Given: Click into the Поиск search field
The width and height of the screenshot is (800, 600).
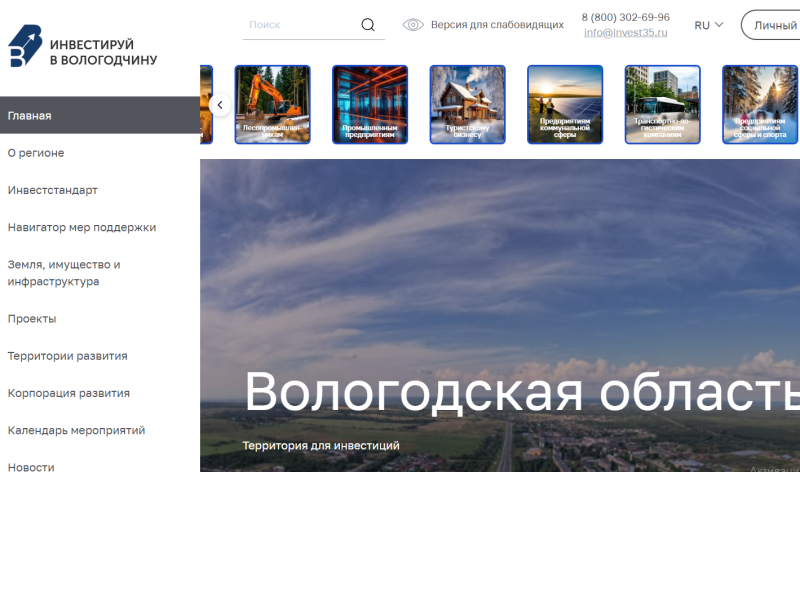Looking at the screenshot, I should [300, 25].
